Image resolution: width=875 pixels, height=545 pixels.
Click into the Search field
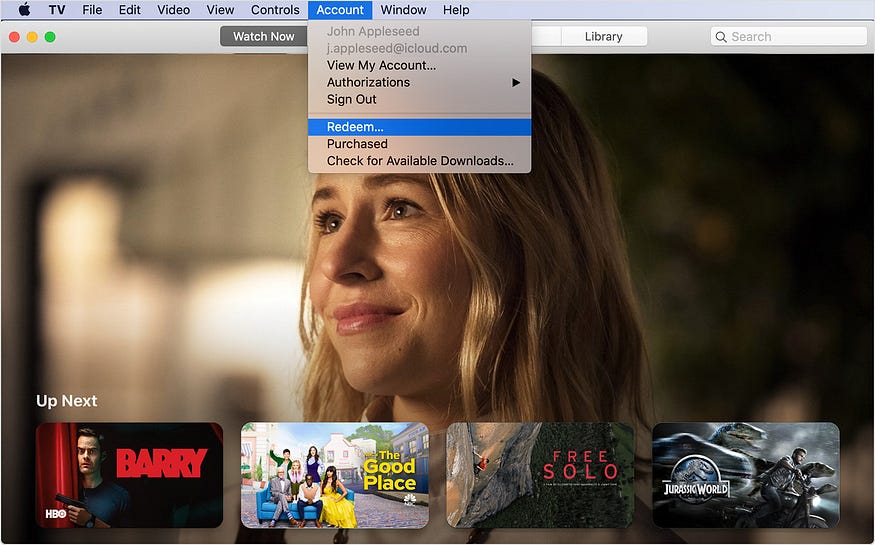(x=789, y=37)
